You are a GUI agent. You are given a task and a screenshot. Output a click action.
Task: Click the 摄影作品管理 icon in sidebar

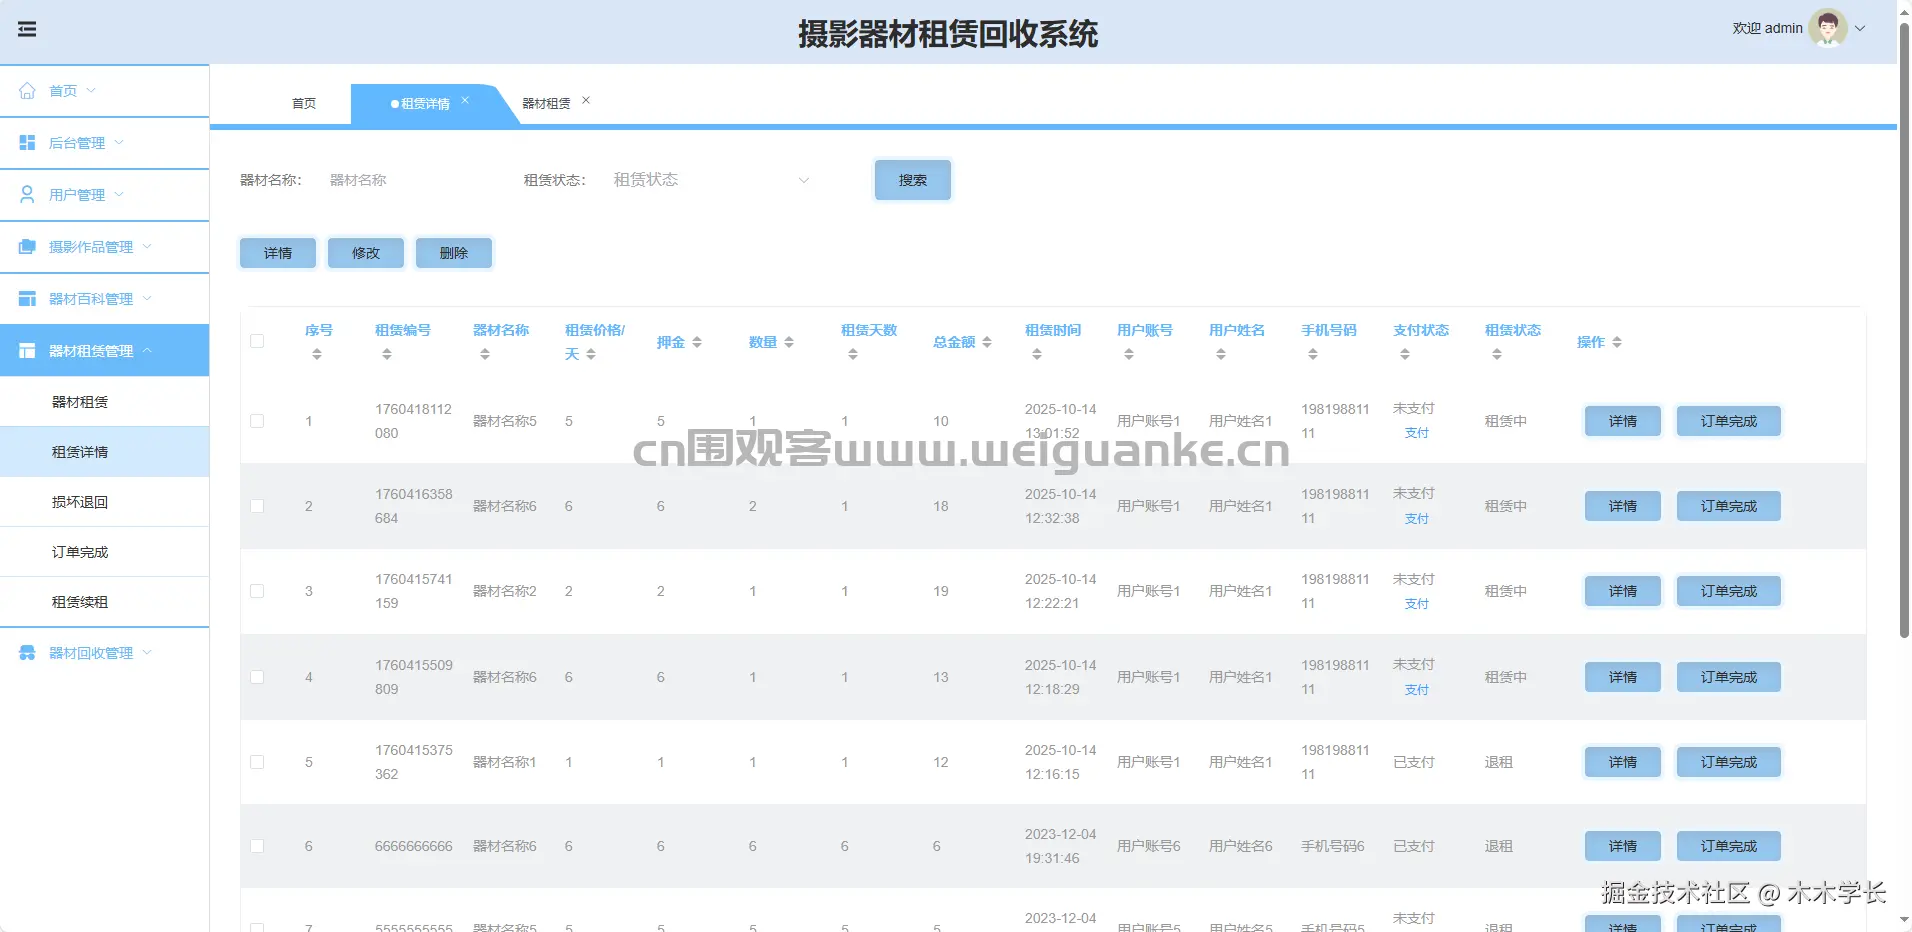pyautogui.click(x=27, y=247)
